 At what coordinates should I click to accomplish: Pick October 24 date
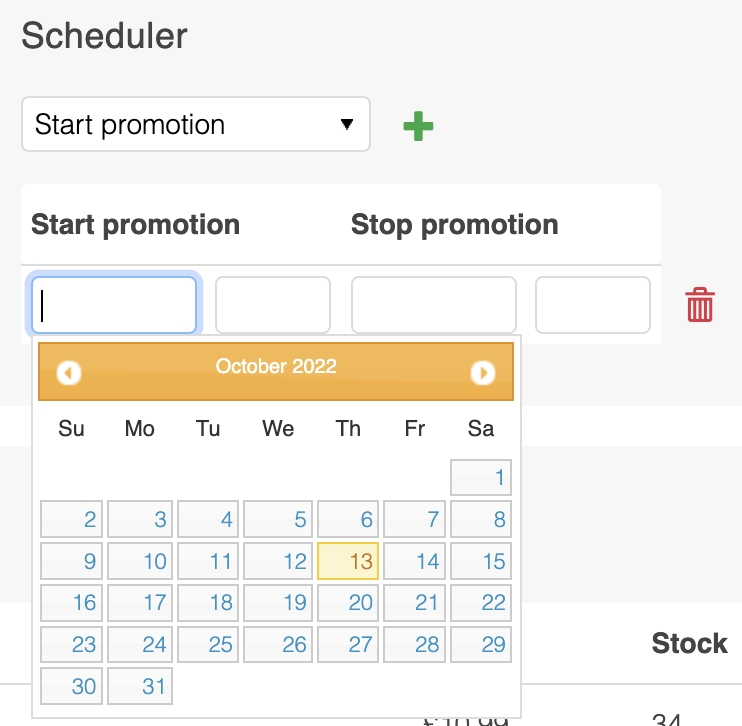(140, 645)
